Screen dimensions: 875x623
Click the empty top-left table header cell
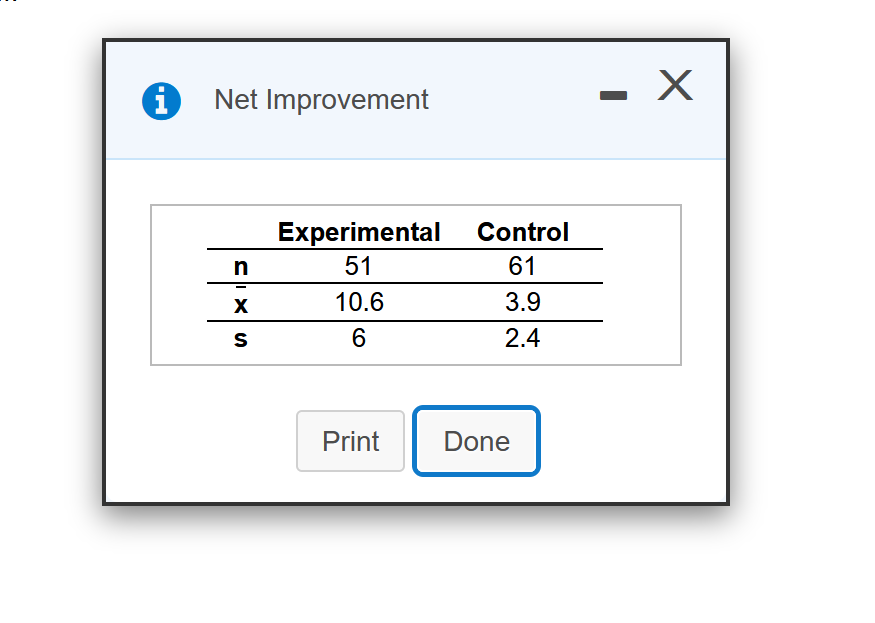point(241,232)
